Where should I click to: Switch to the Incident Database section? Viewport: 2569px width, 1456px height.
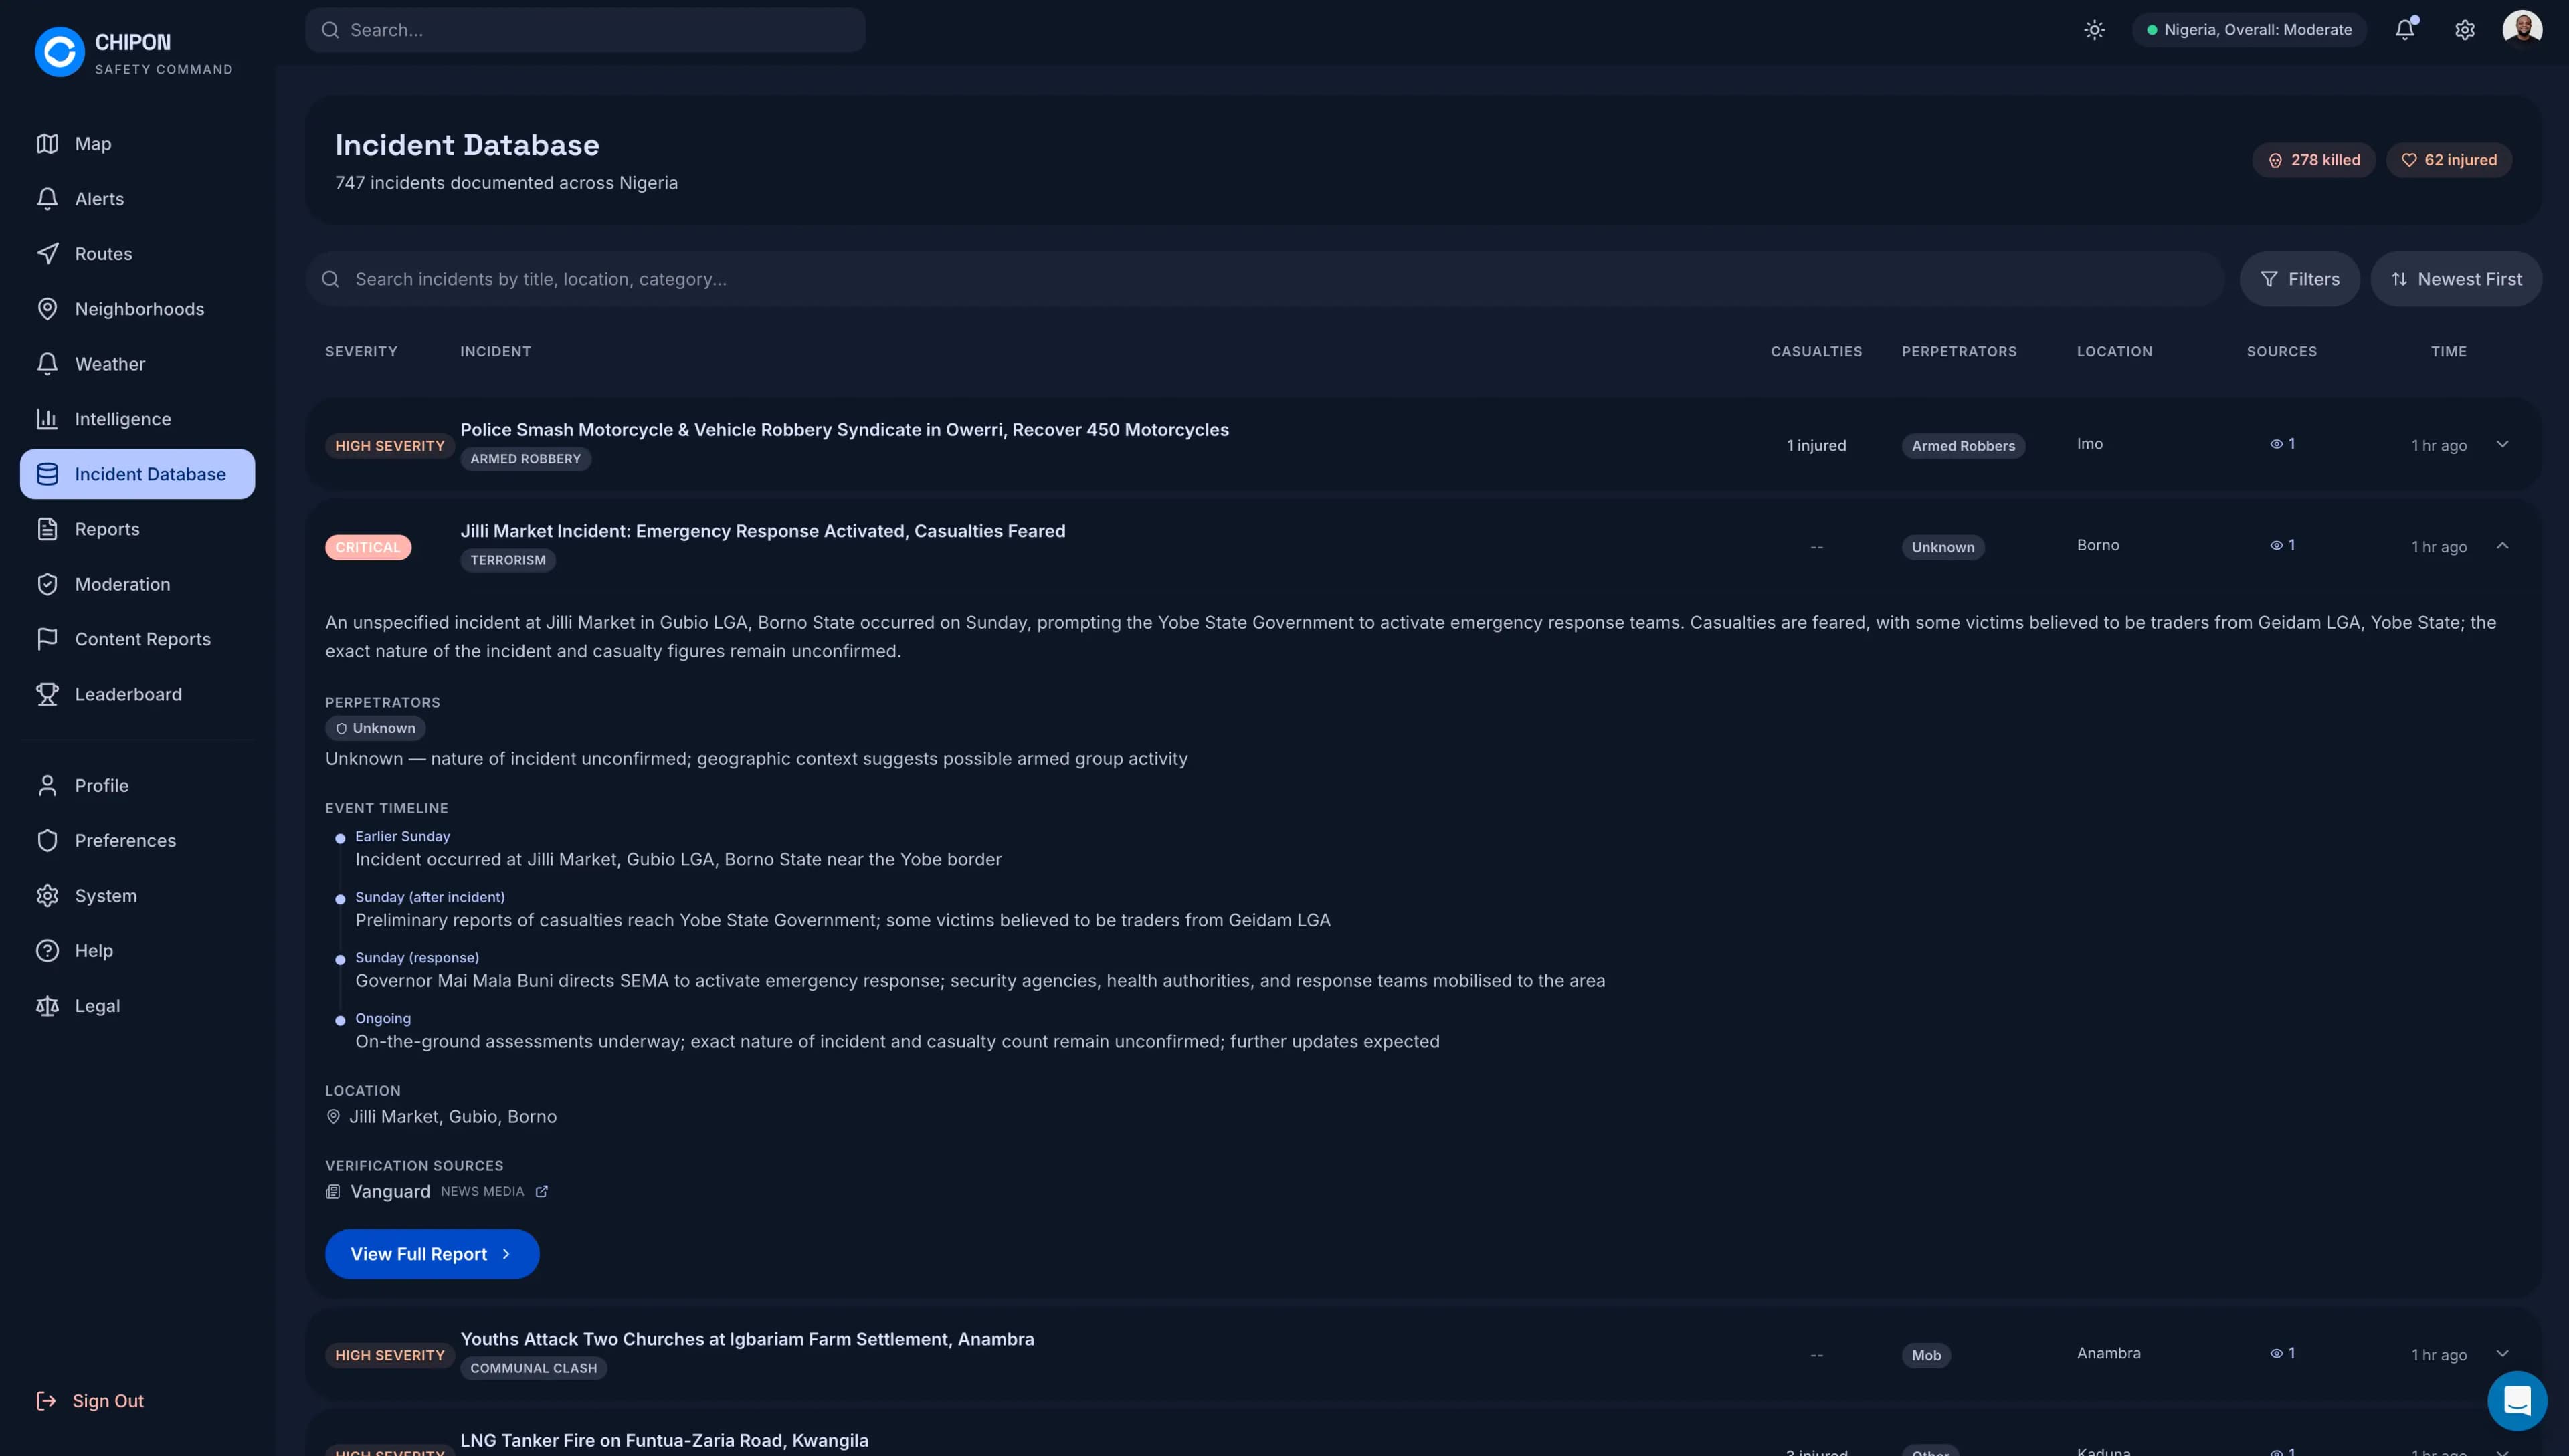pos(150,473)
